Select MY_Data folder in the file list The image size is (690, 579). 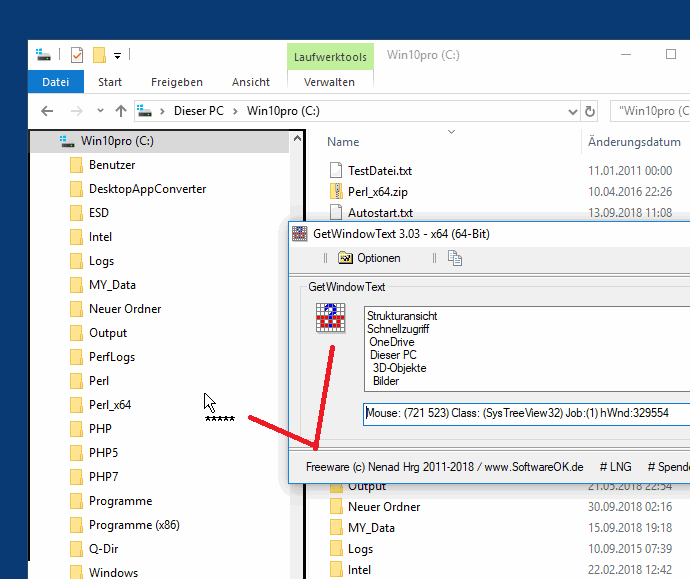[x=371, y=528]
